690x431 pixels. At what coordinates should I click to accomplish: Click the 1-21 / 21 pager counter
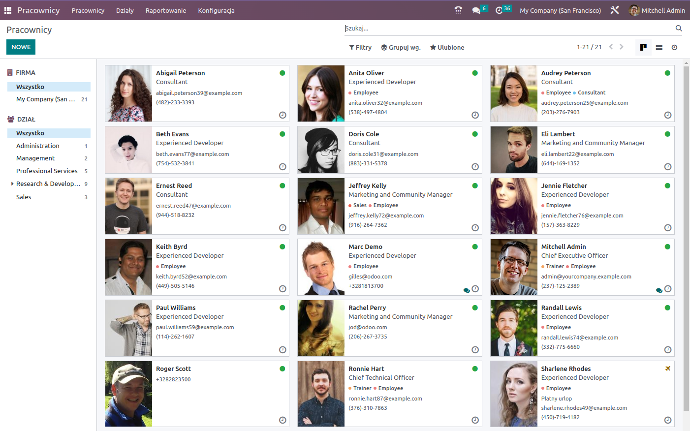[589, 47]
